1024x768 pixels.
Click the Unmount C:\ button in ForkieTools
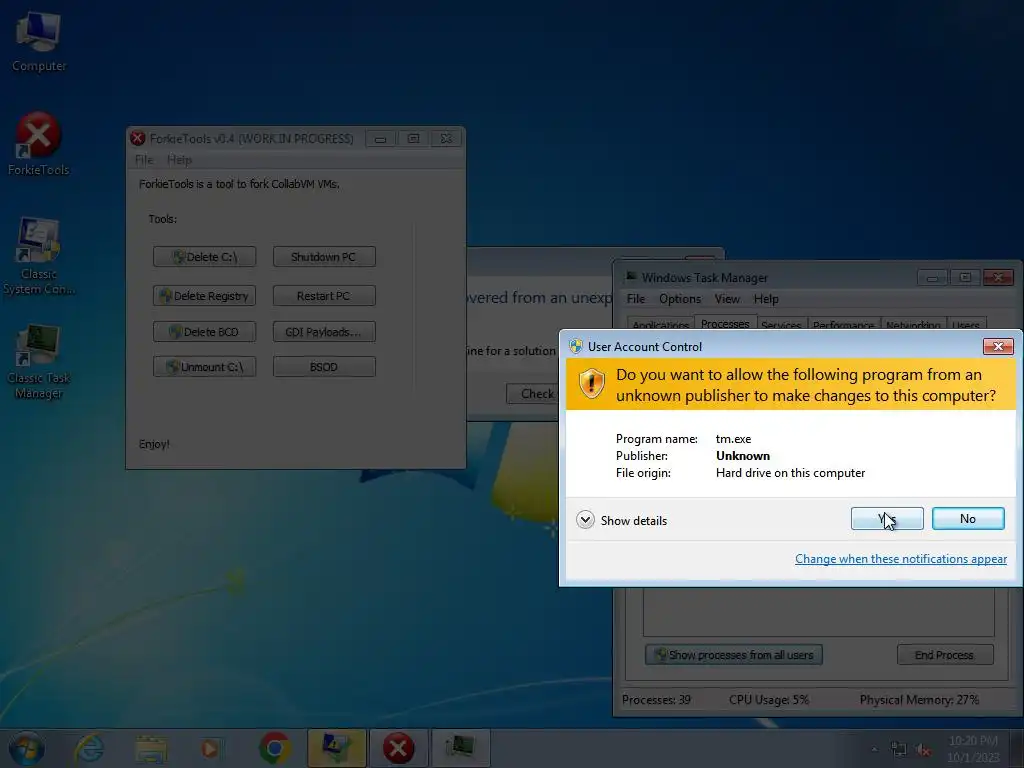(x=204, y=367)
